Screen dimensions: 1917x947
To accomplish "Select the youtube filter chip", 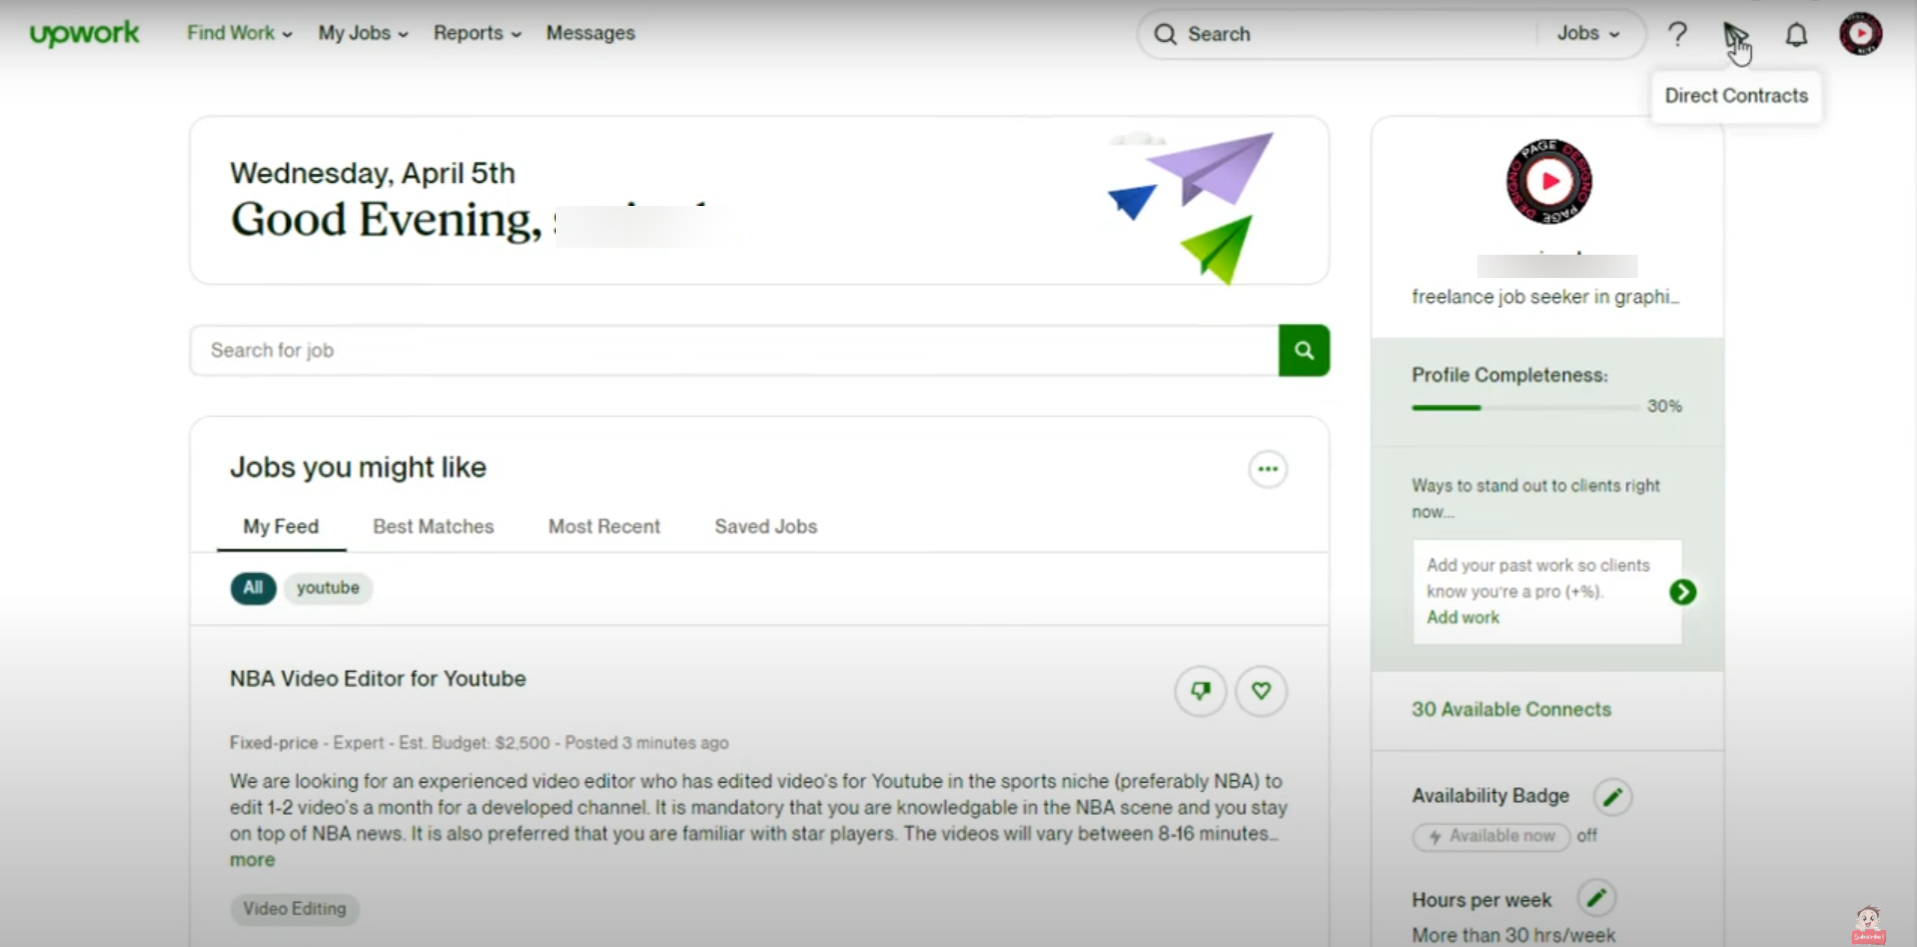I will click(x=328, y=588).
